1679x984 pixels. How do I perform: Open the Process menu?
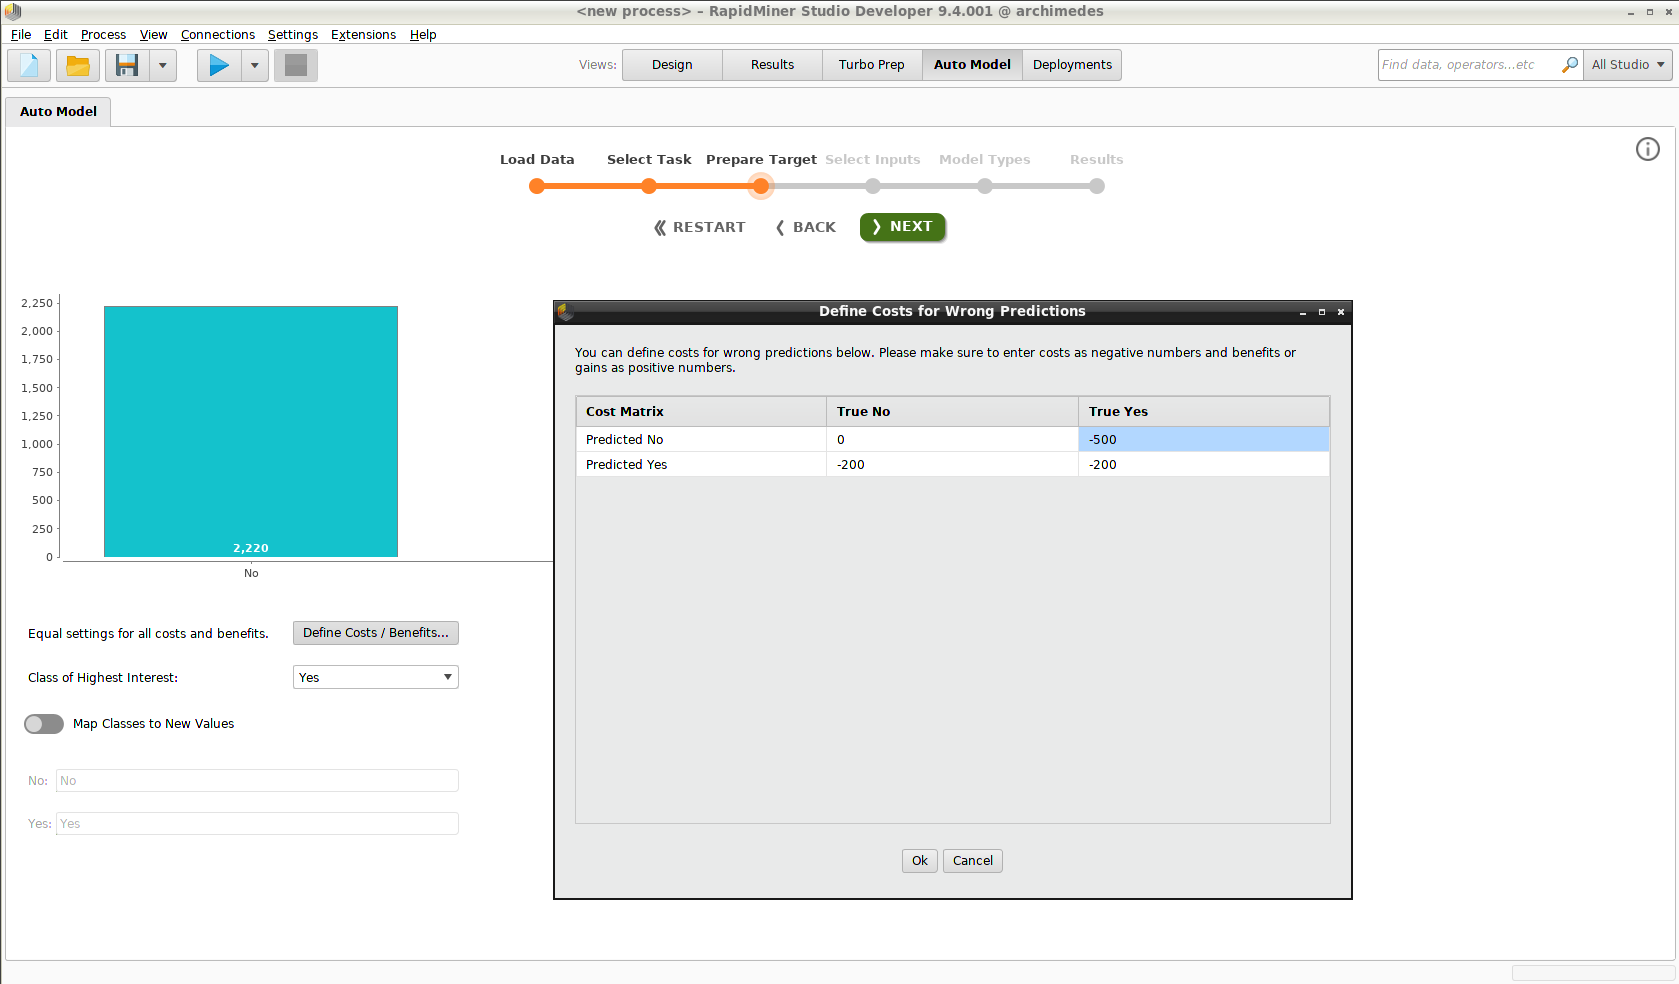click(x=103, y=34)
